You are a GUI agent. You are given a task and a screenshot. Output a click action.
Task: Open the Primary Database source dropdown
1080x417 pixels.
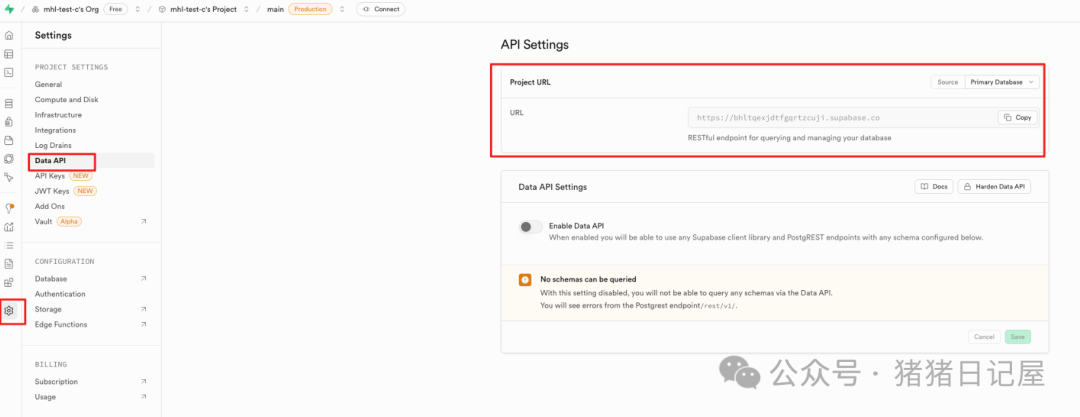coord(1002,82)
